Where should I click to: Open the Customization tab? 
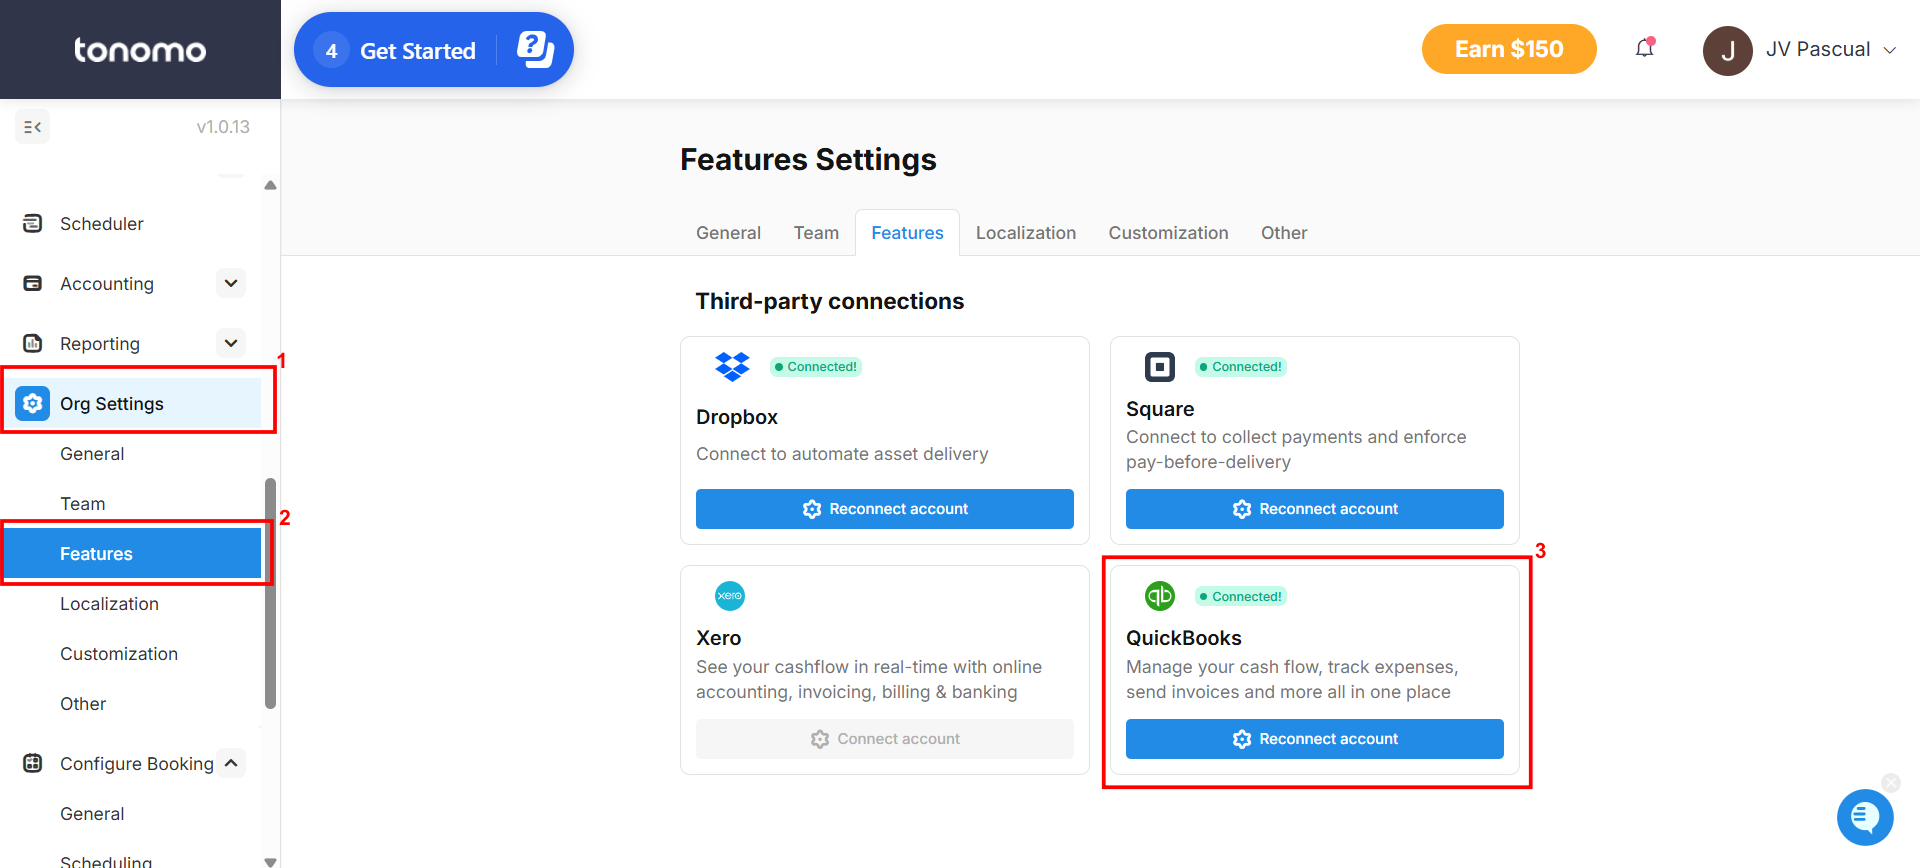click(1168, 233)
